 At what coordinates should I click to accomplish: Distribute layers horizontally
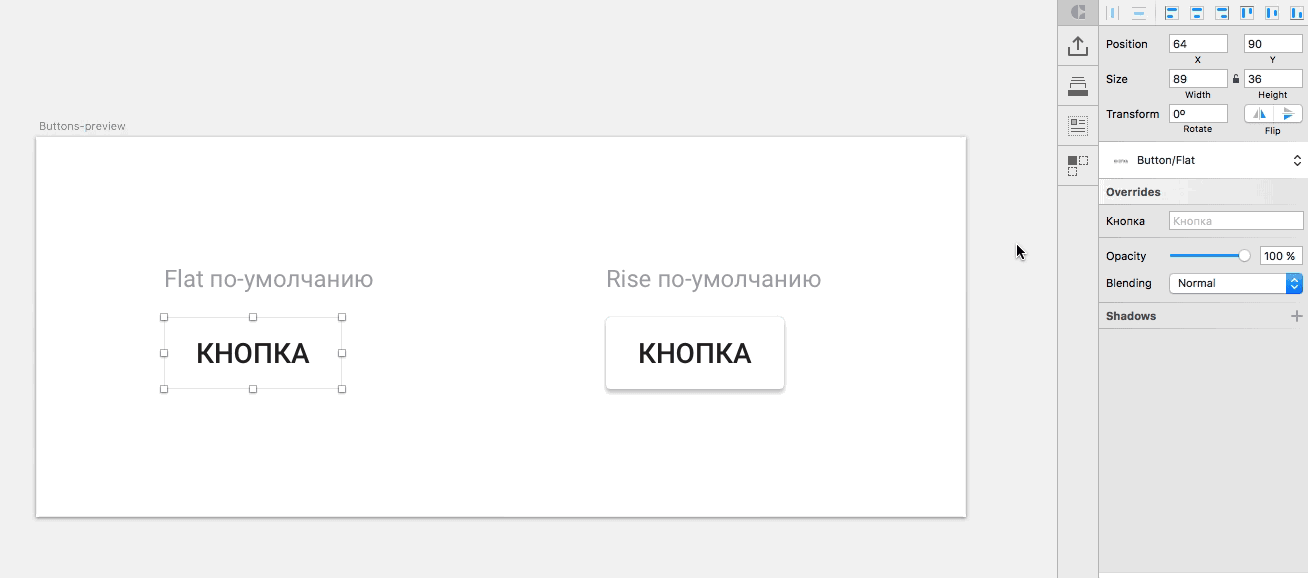pos(1112,13)
